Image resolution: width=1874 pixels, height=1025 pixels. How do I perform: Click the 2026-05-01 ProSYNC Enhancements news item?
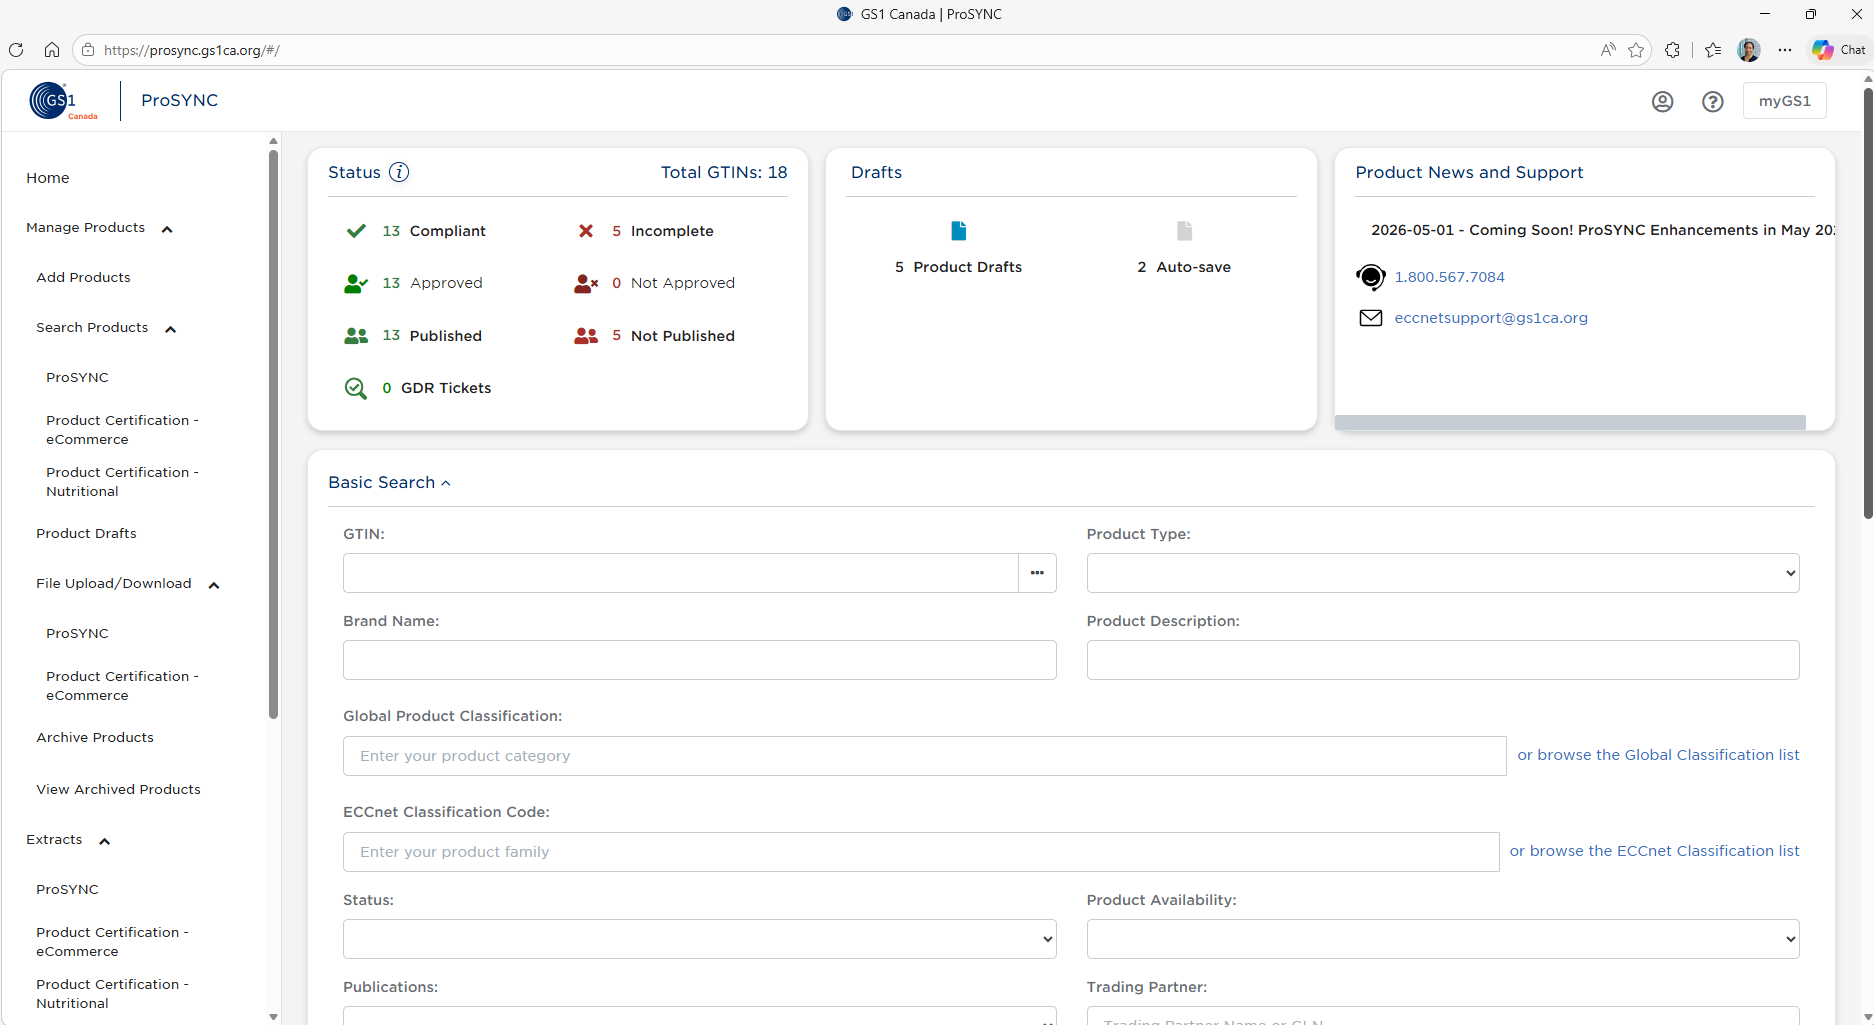(x=1602, y=230)
